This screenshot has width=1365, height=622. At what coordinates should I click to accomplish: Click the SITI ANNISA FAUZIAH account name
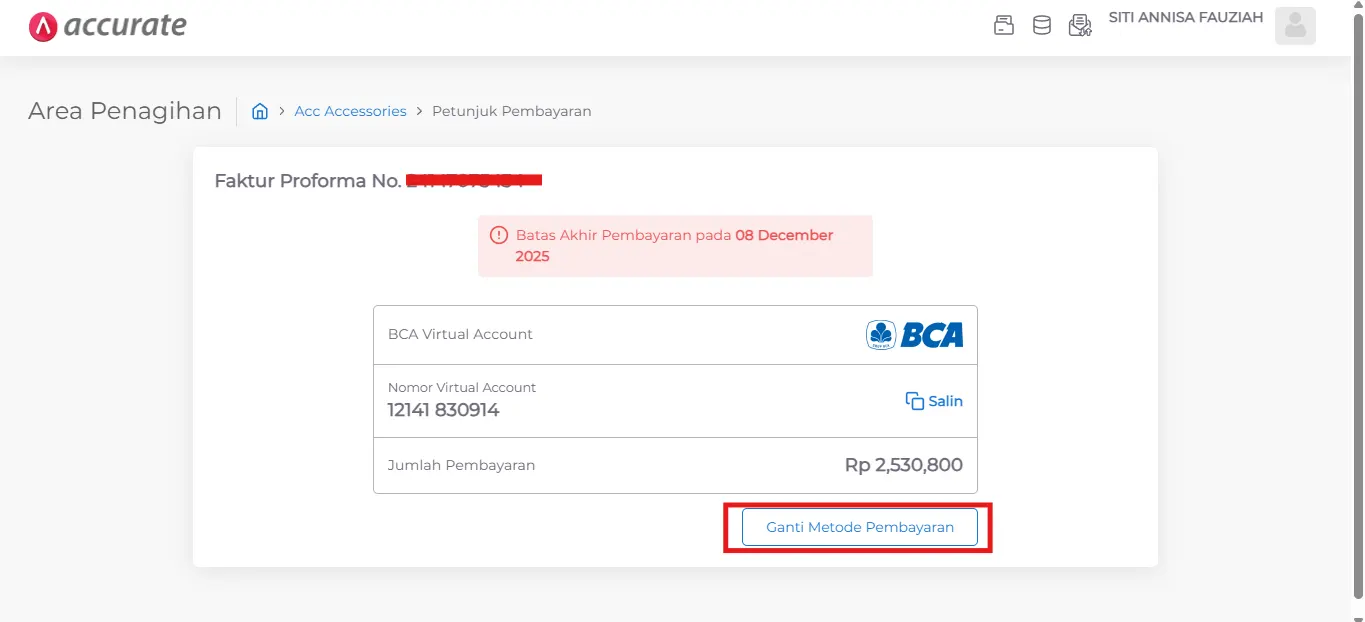pos(1185,16)
